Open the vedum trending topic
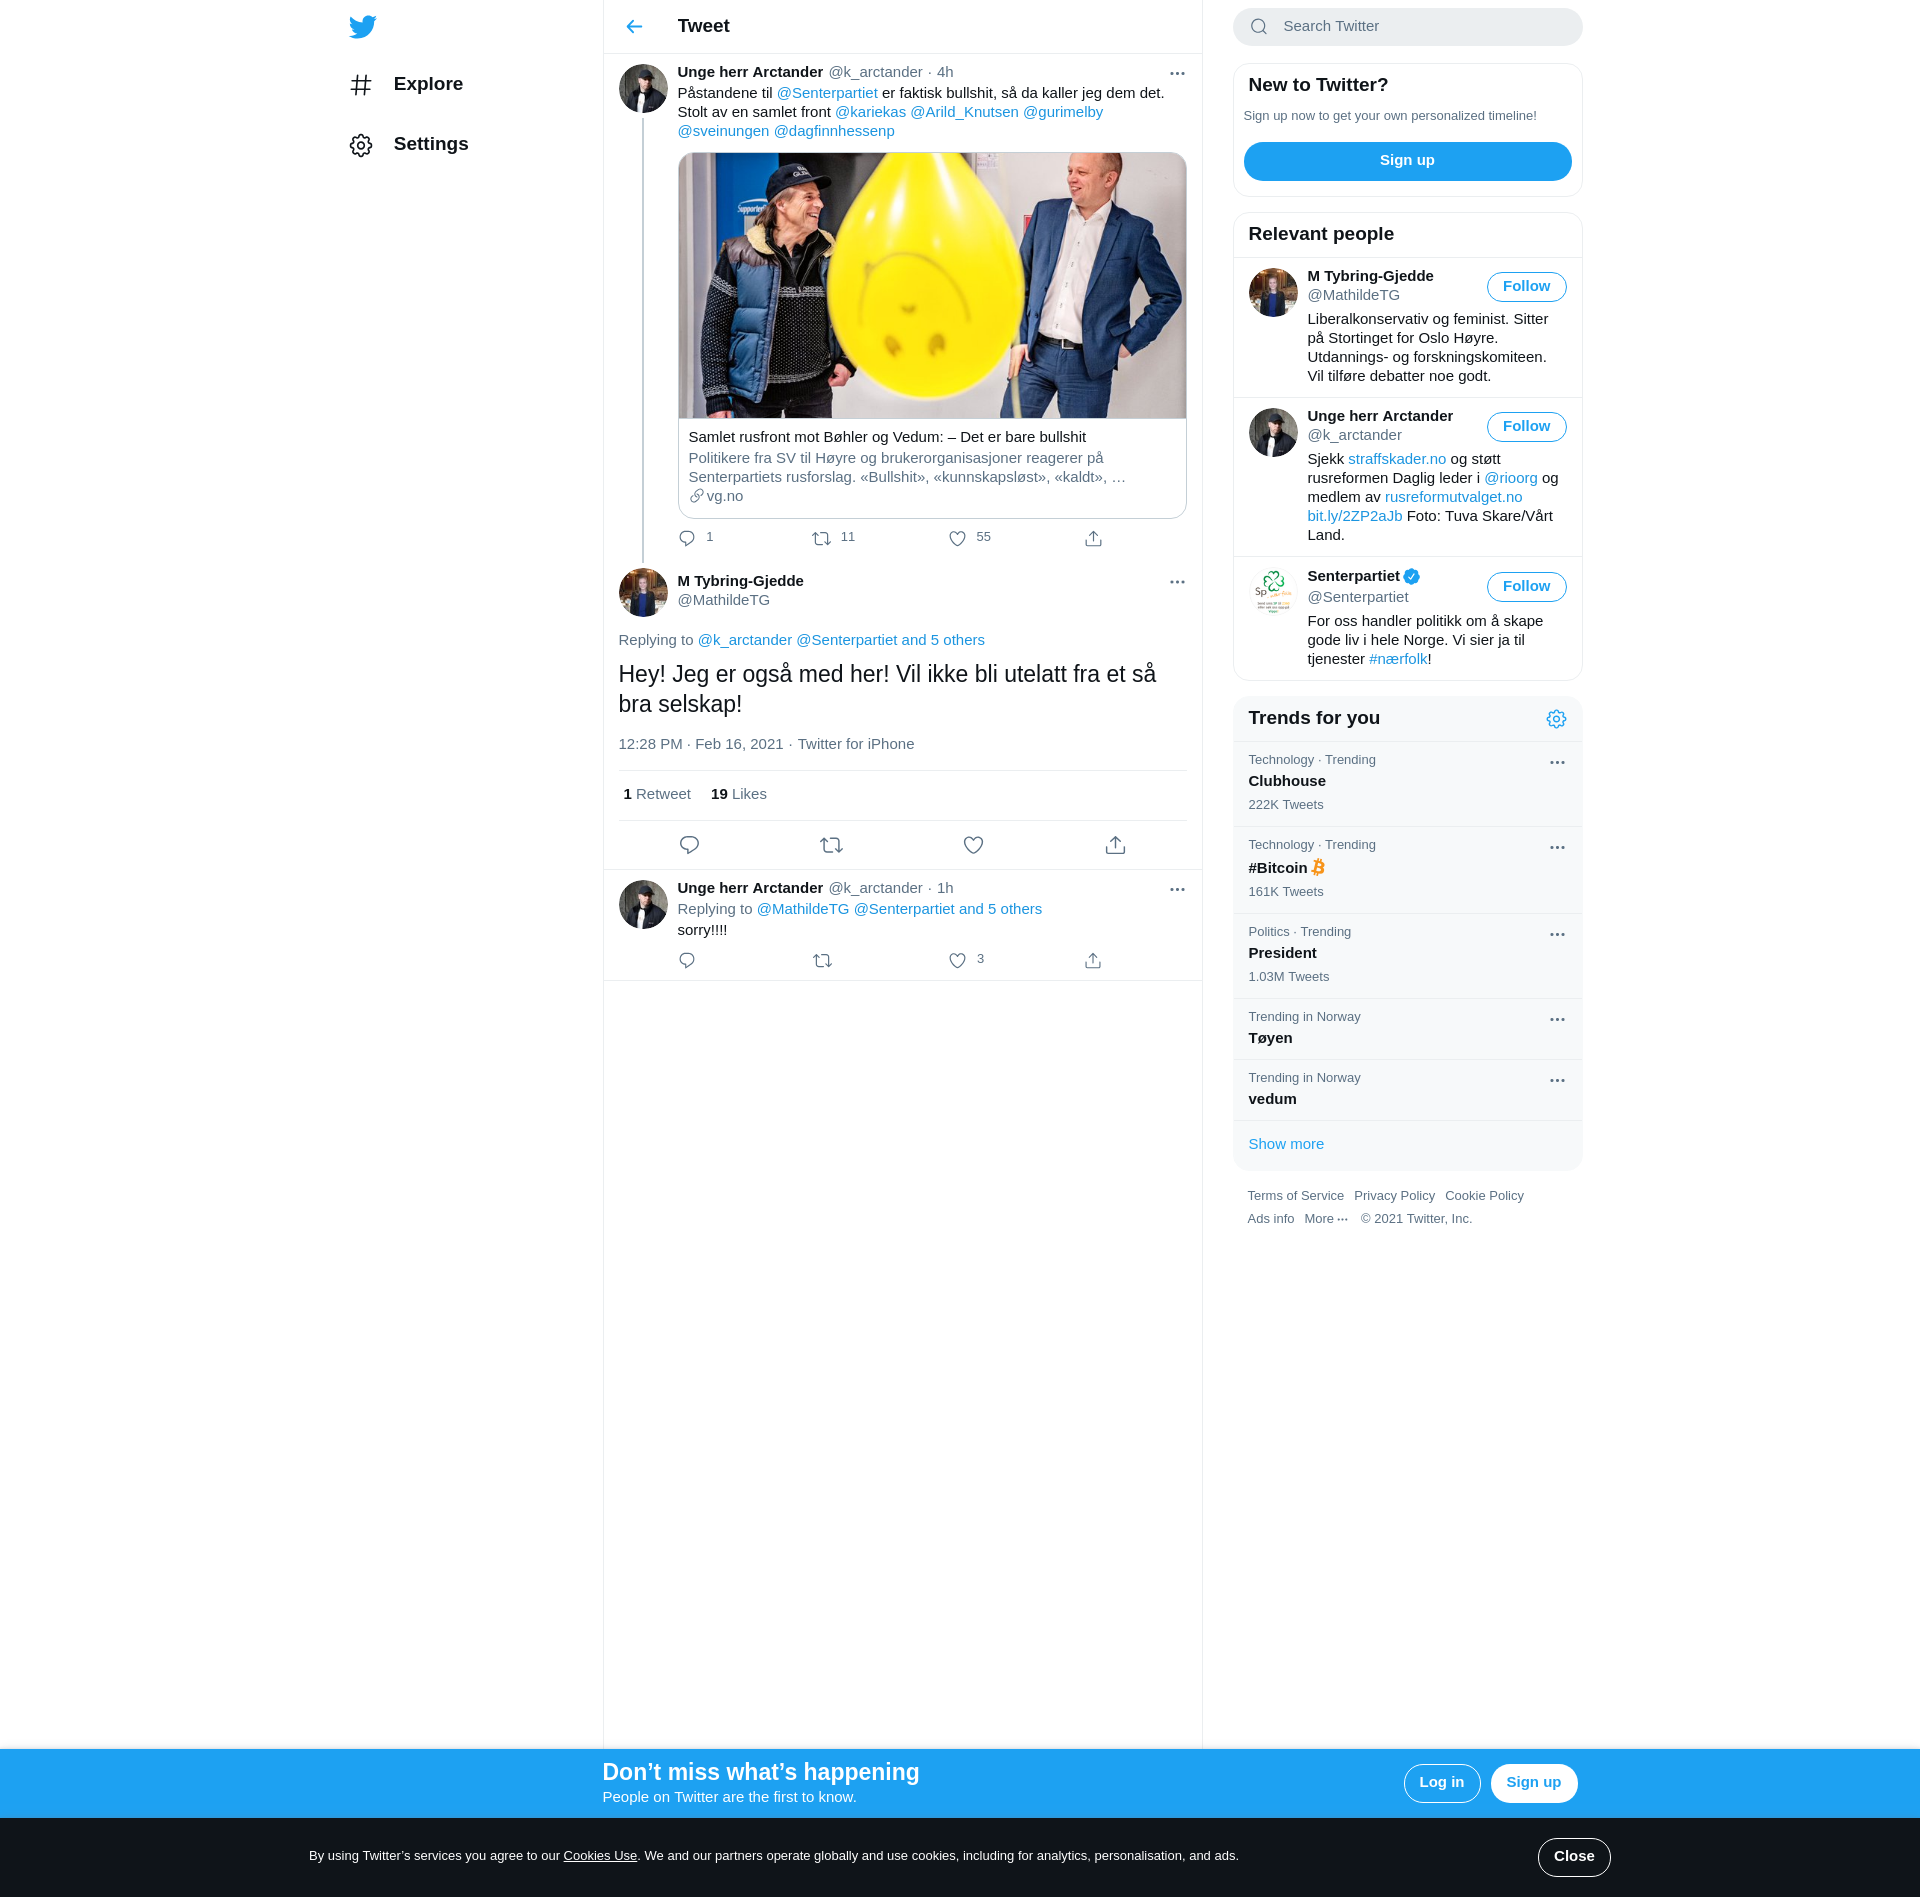Viewport: 1920px width, 1897px height. pos(1407,1089)
